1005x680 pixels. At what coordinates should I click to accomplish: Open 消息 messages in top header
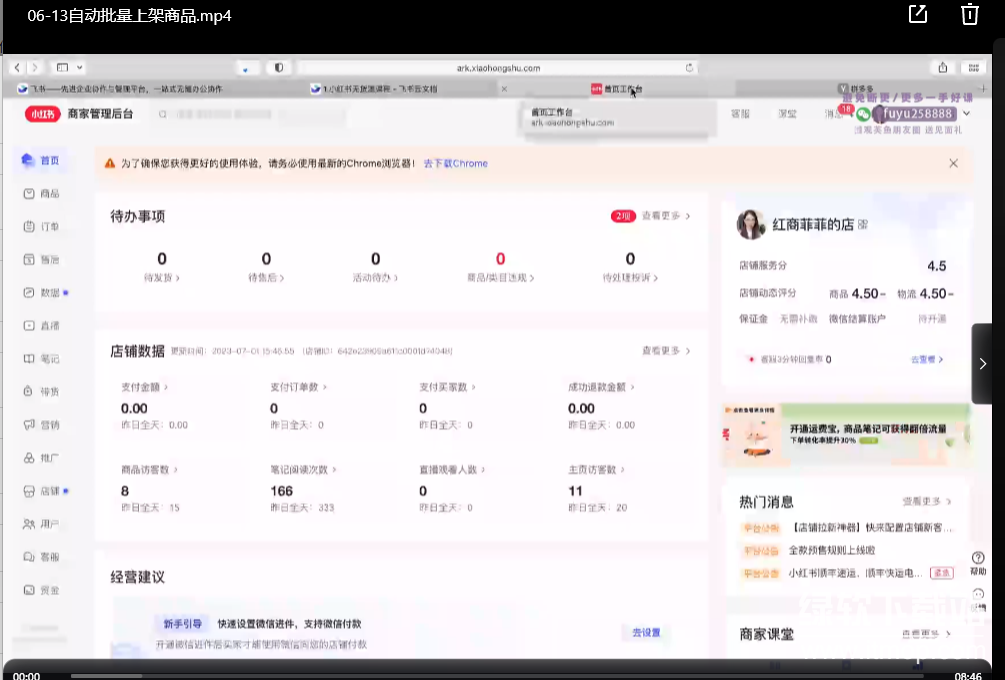(833, 114)
